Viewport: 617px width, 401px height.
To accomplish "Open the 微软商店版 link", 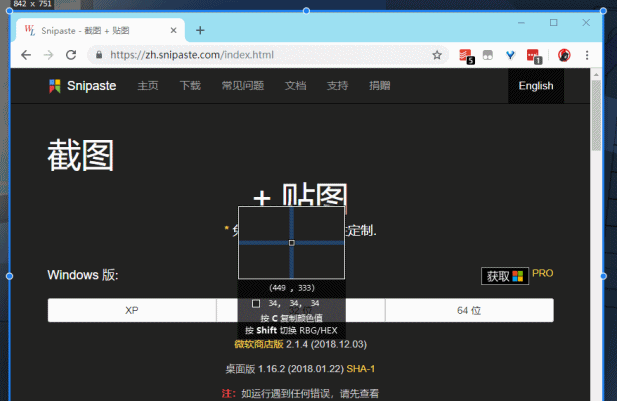I will point(259,344).
